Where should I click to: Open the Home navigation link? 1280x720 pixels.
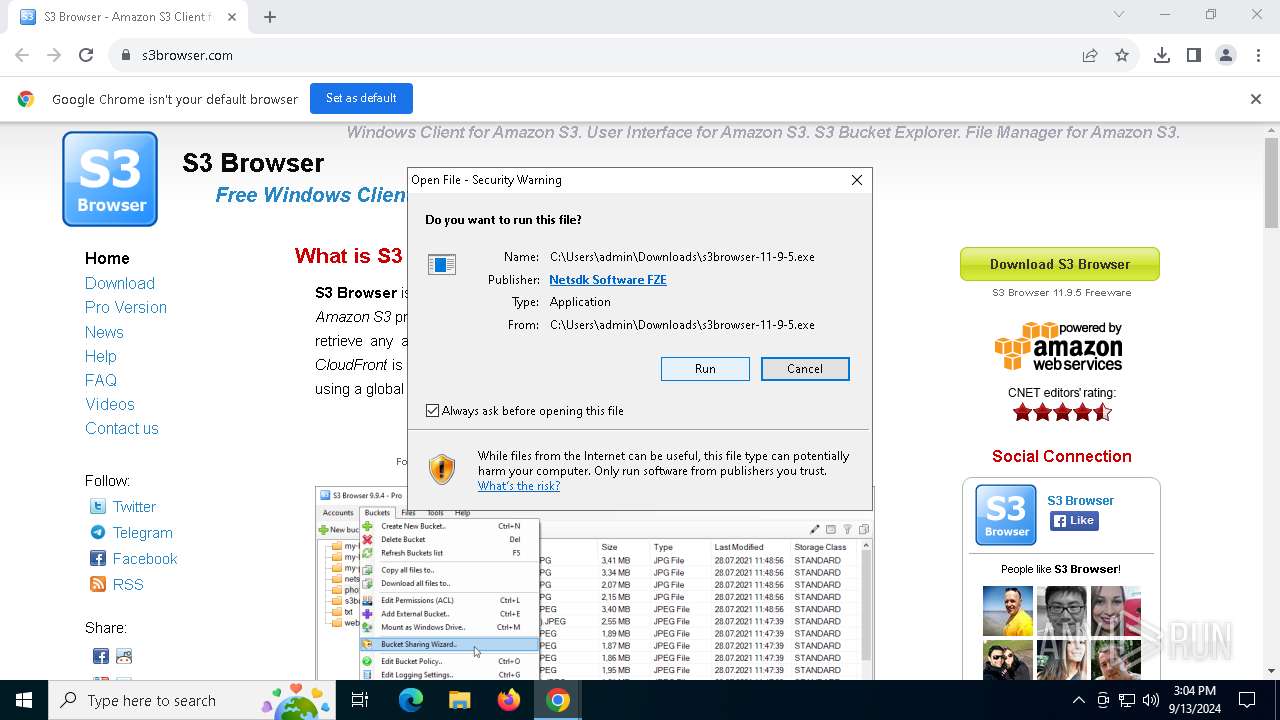pos(107,258)
